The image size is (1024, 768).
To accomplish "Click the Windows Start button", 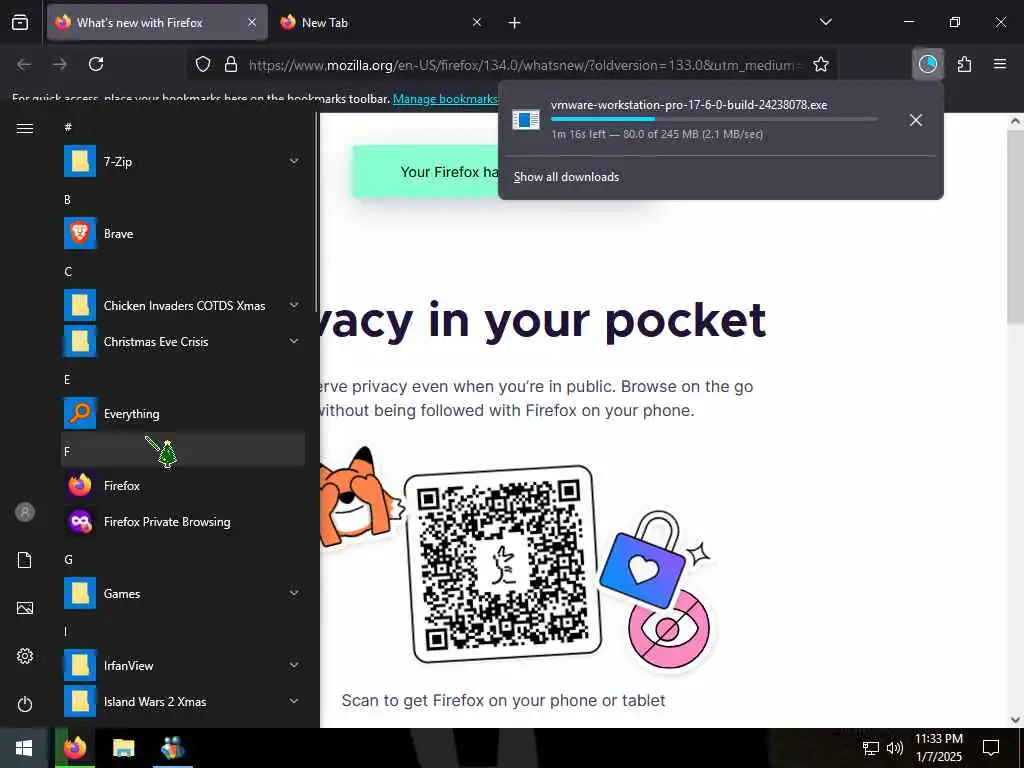I will pyautogui.click(x=24, y=748).
